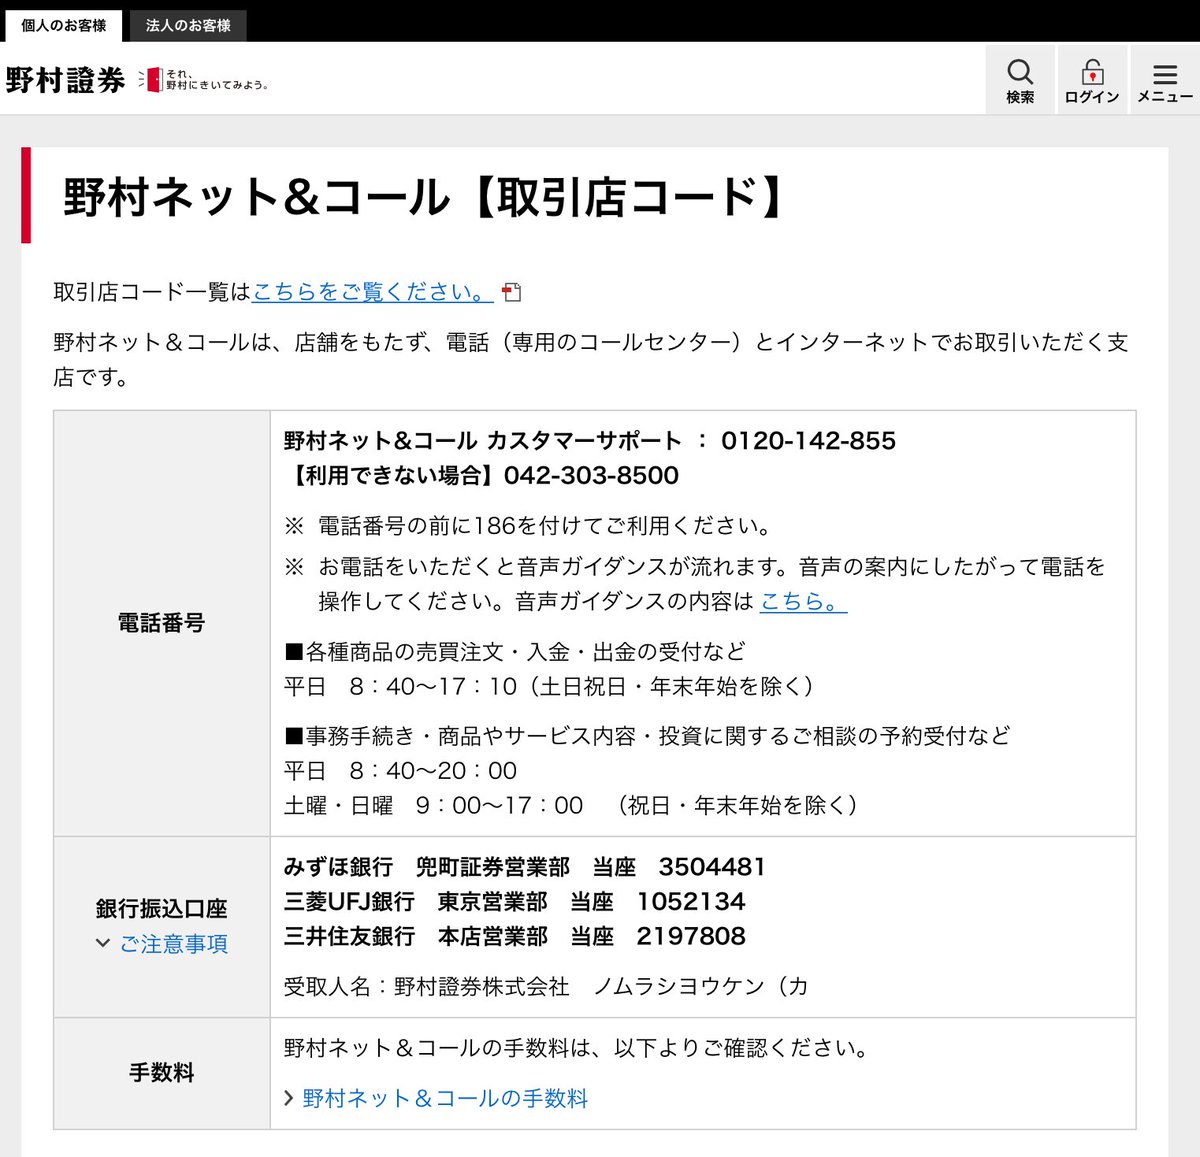Click the 電話番号 row header

tap(162, 623)
